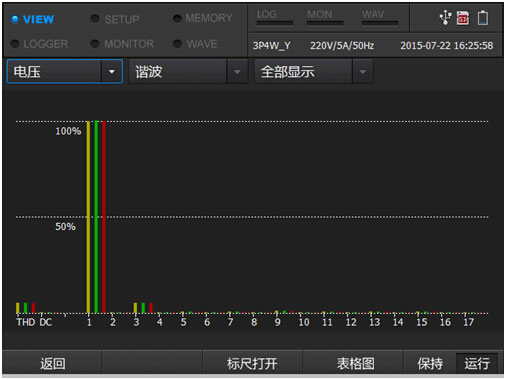Screen dimensions: 506x380
Task: Select the WAVE mode
Action: coord(195,44)
